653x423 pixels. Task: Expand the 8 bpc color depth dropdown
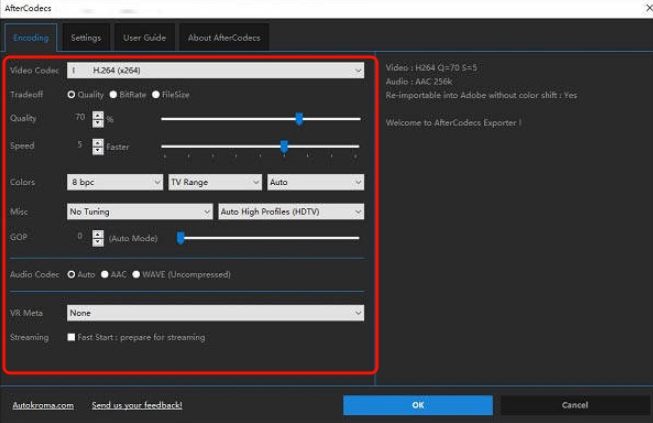(114, 183)
